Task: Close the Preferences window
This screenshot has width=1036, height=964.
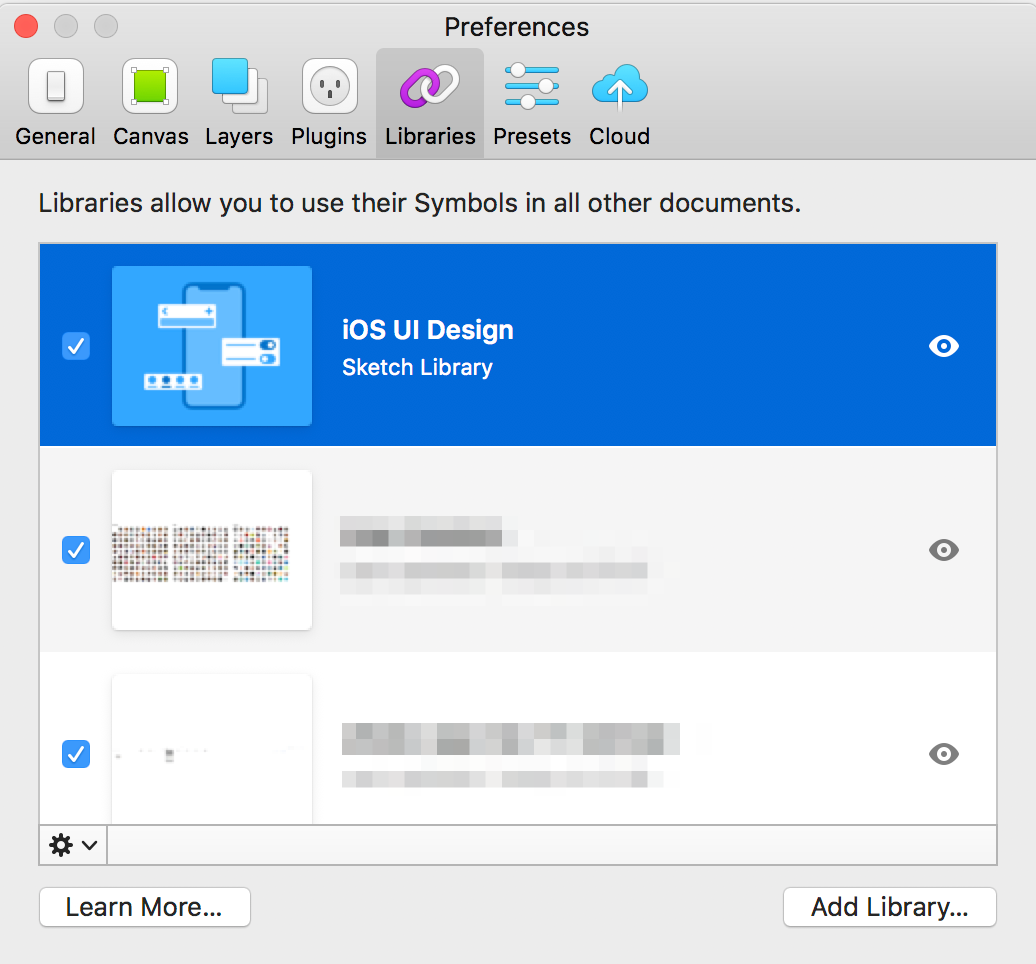Action: coord(27,26)
